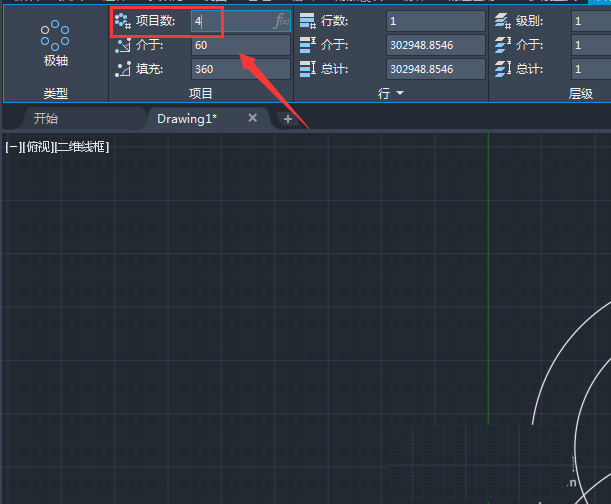611x504 pixels.
Task: Select the Drawing1* document tab
Action: (187, 118)
